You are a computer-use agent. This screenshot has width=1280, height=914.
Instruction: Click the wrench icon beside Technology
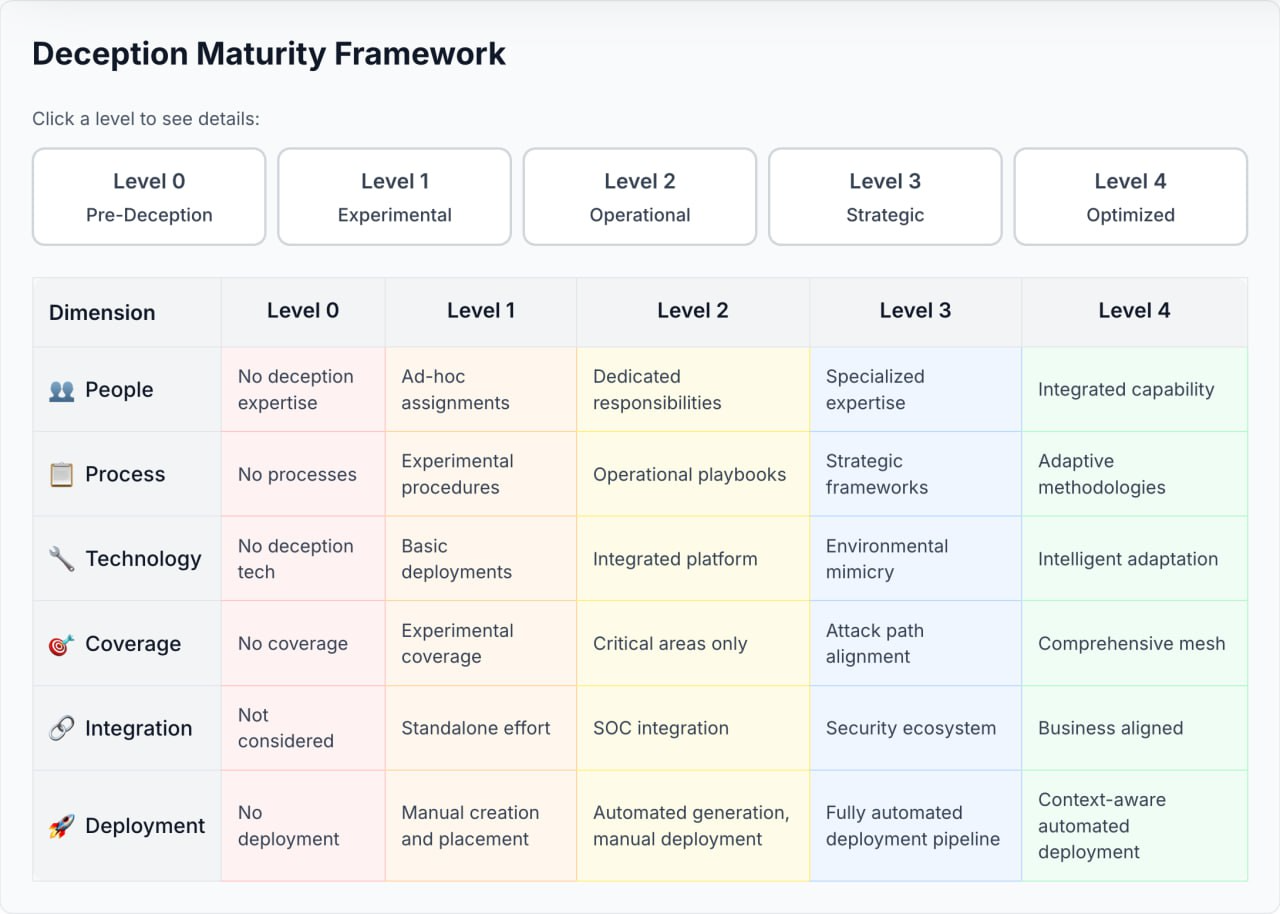[62, 559]
